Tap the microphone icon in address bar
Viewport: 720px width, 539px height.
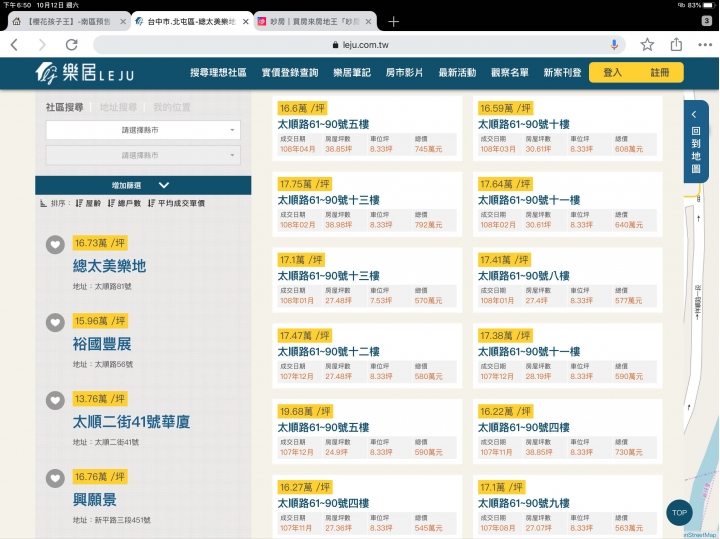point(614,45)
